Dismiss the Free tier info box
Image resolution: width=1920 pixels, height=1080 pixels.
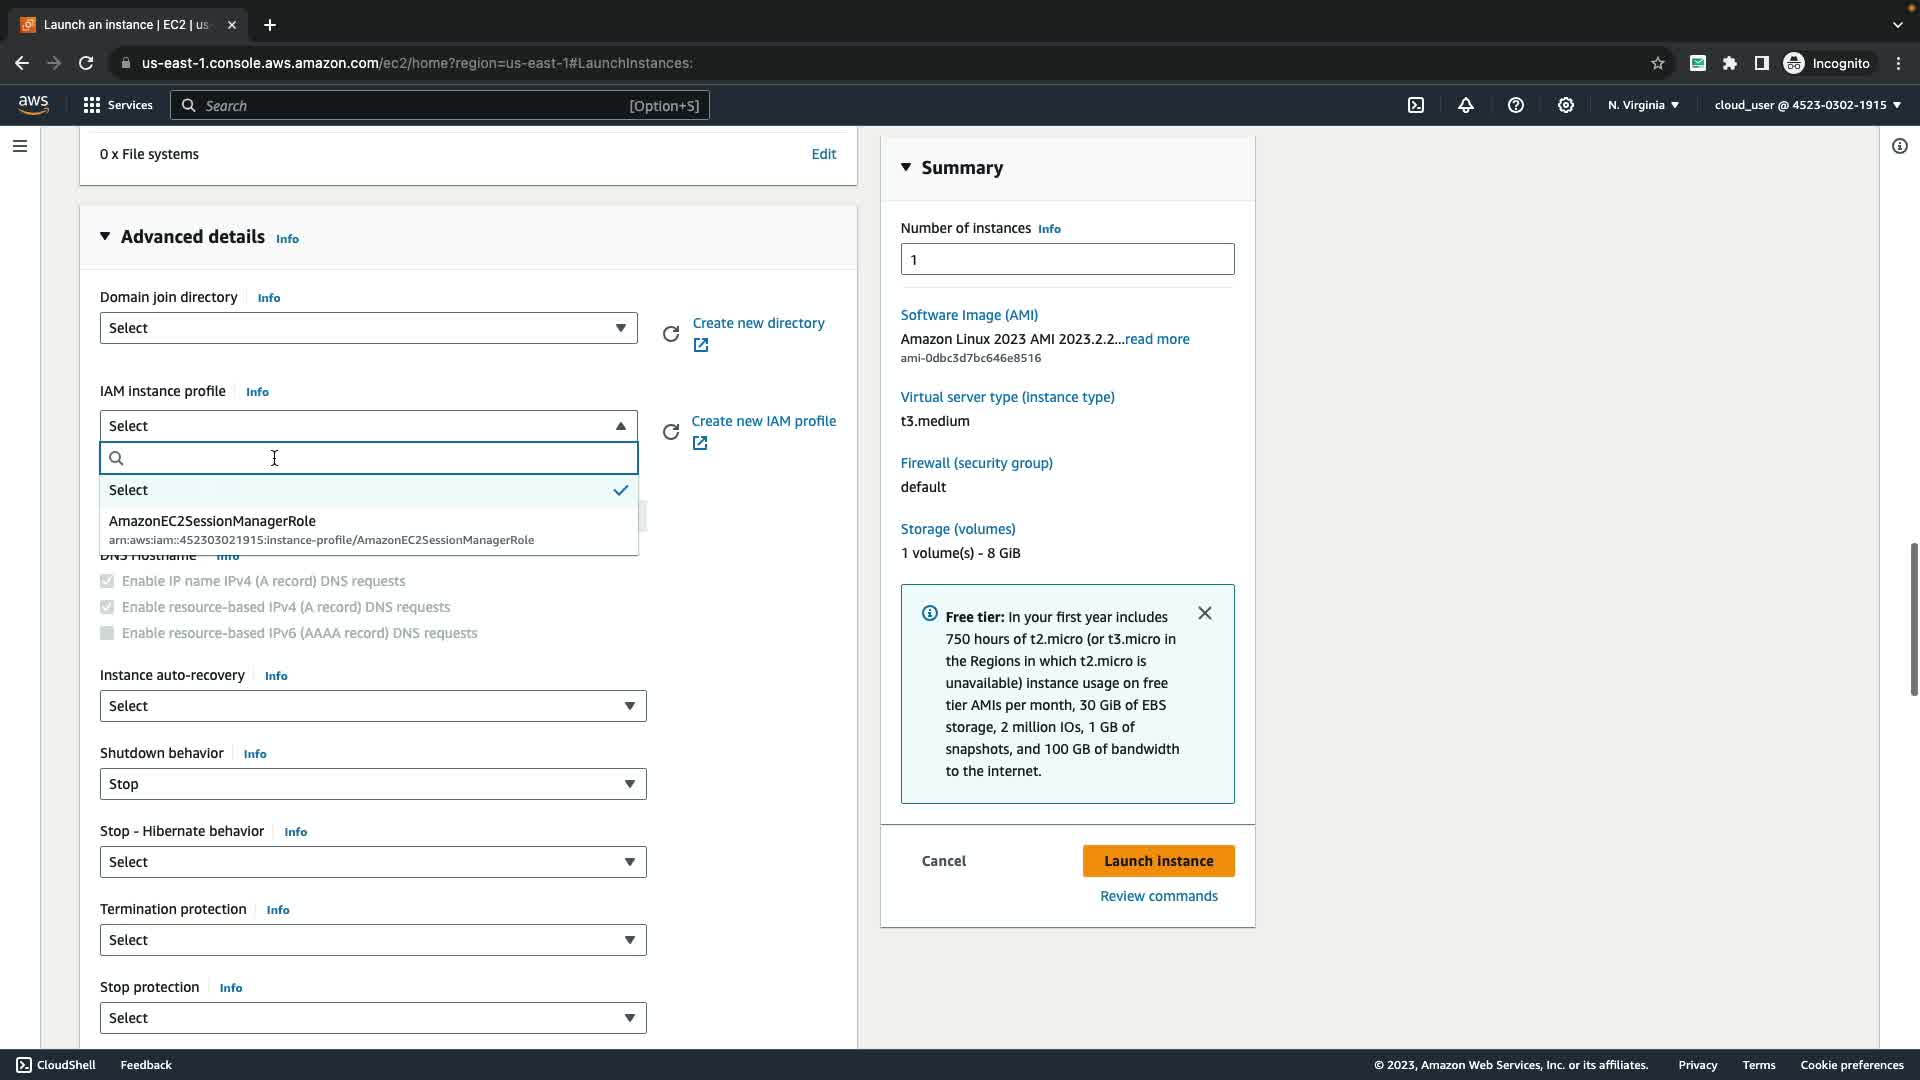tap(1205, 613)
